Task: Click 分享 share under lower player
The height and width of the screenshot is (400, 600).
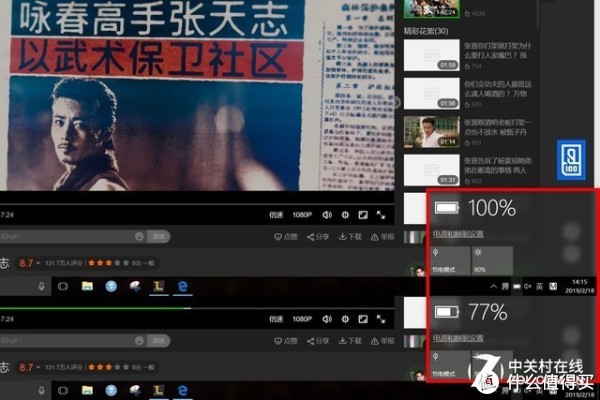Action: point(318,341)
